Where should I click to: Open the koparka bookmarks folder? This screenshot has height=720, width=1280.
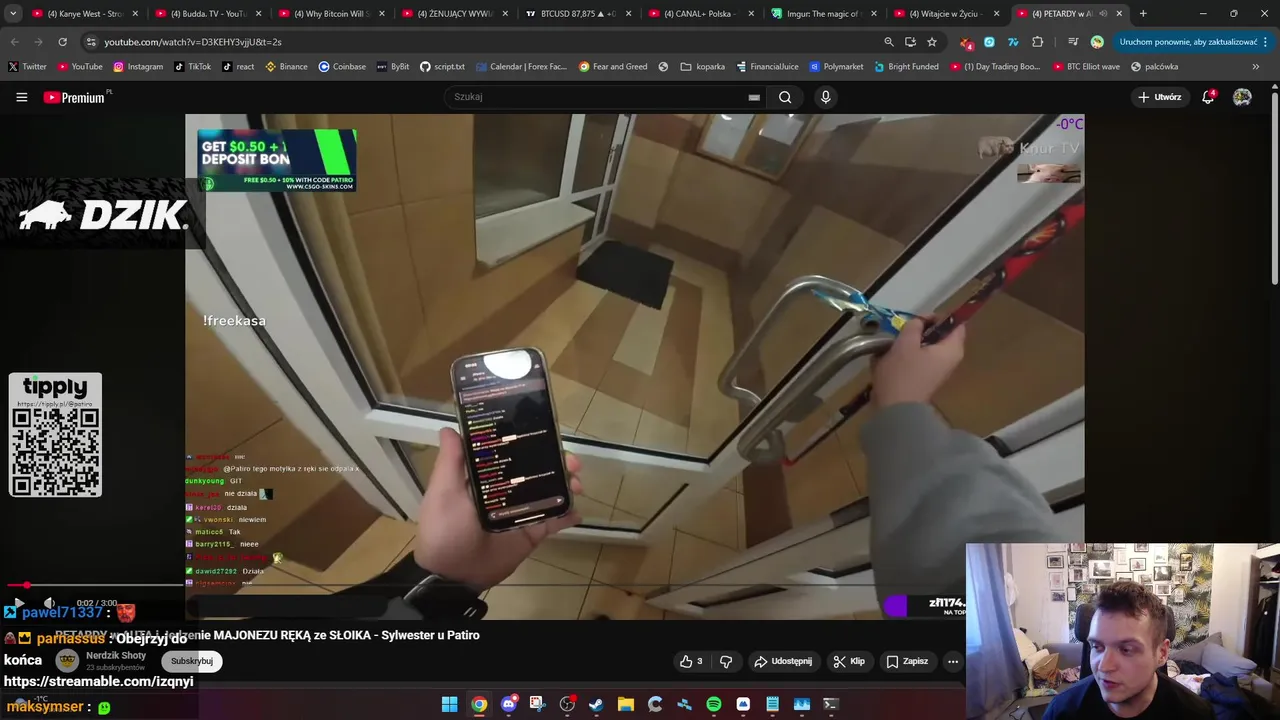(x=703, y=67)
